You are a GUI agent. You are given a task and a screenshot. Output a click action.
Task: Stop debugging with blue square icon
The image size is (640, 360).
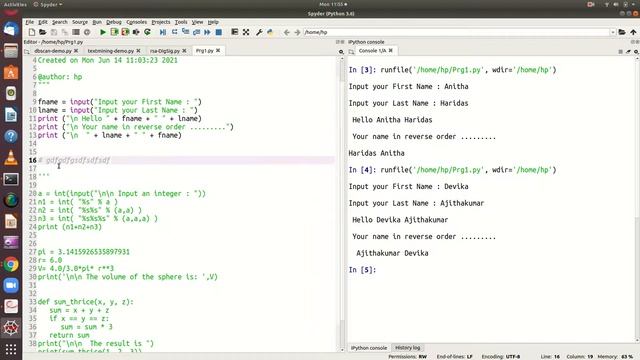coord(219,32)
